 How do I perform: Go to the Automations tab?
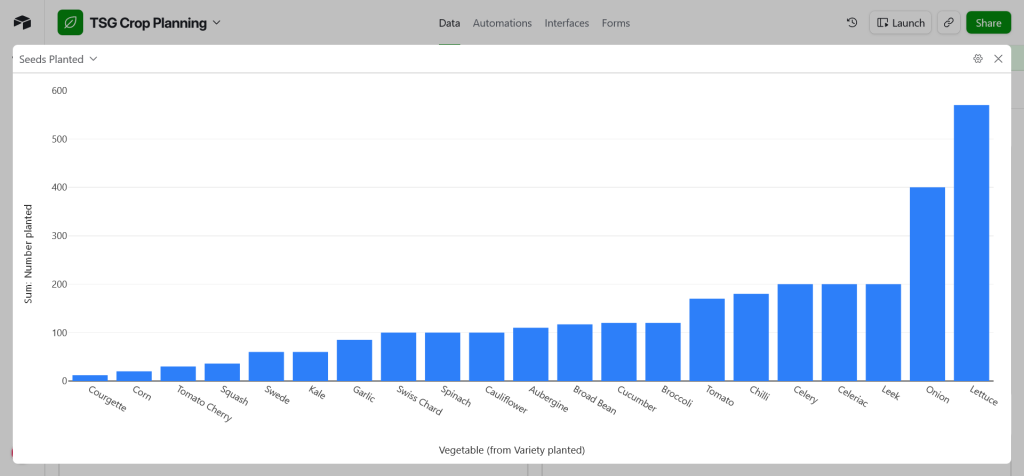(x=502, y=23)
